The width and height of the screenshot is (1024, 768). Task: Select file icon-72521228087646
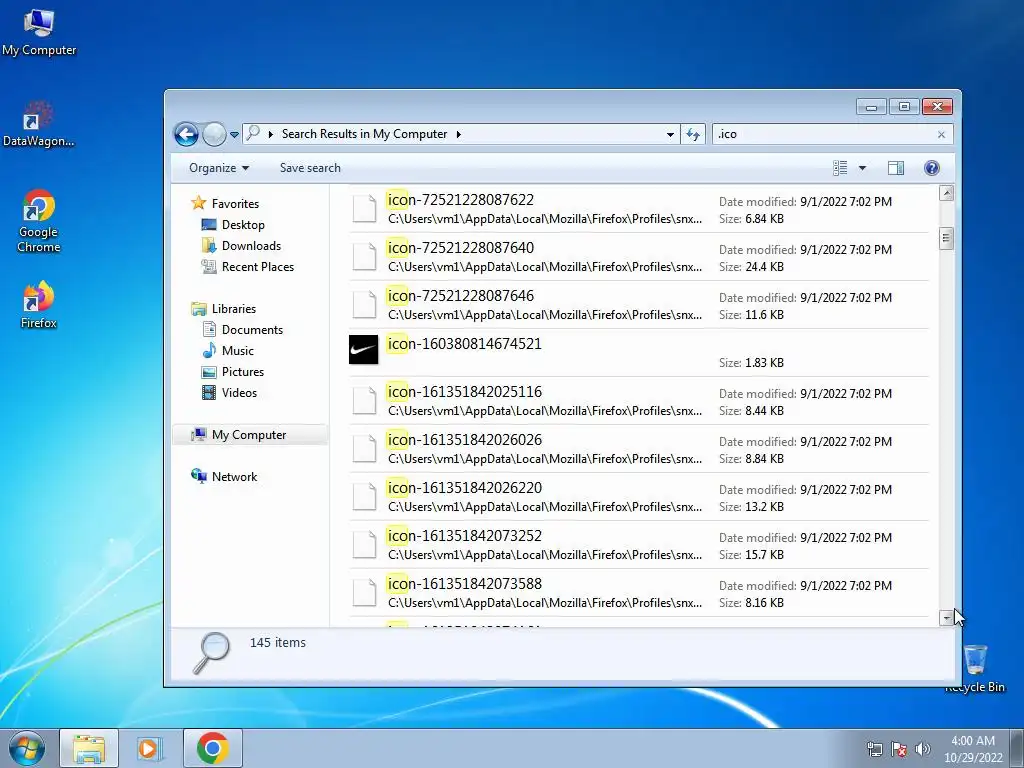(x=639, y=305)
